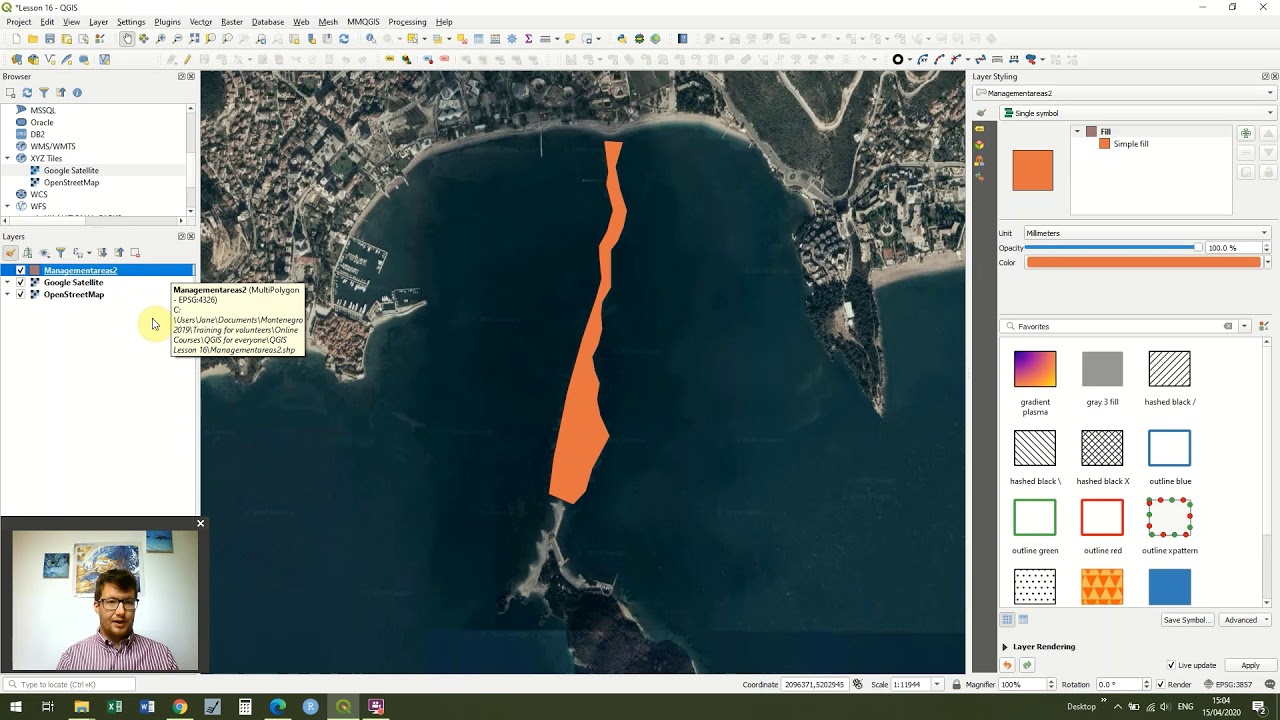
Task: Toggle visibility of OpenStreetMap layer
Action: (20, 294)
